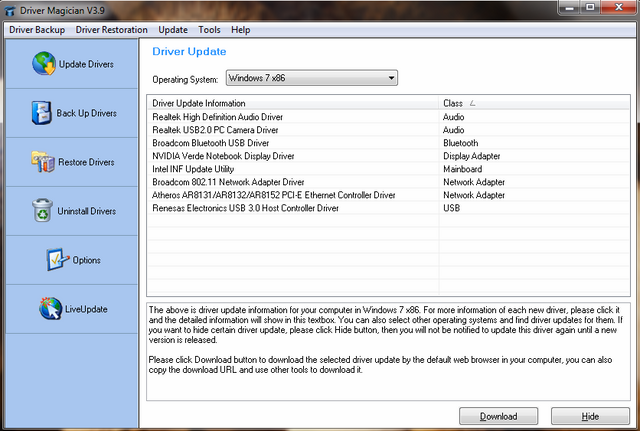
Task: Select Broadcom Bluetooth USB Driver row
Action: (388, 143)
